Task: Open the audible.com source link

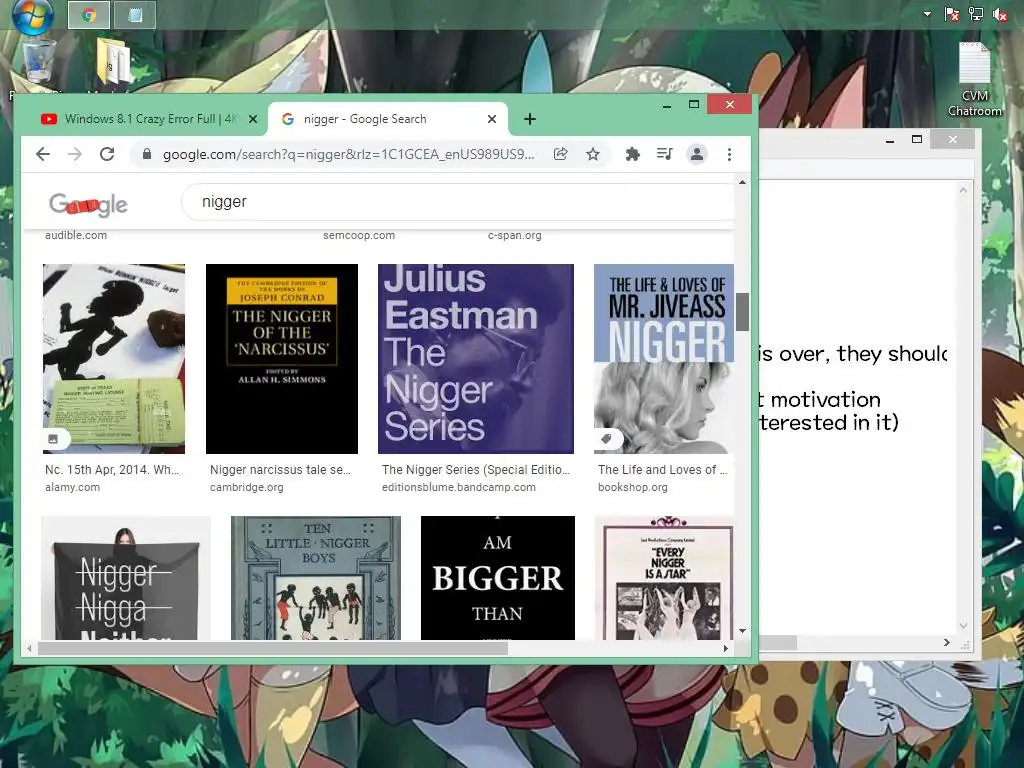Action: click(x=76, y=235)
